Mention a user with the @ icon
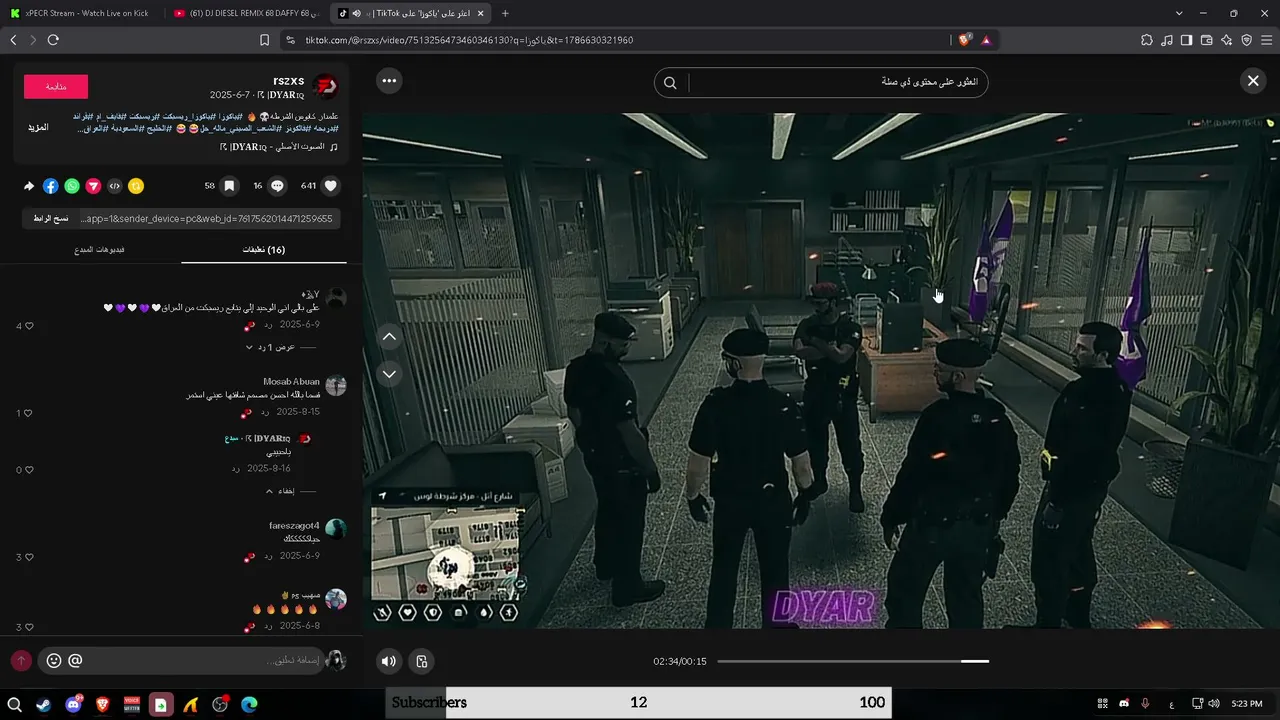The height and width of the screenshot is (720, 1280). (75, 661)
